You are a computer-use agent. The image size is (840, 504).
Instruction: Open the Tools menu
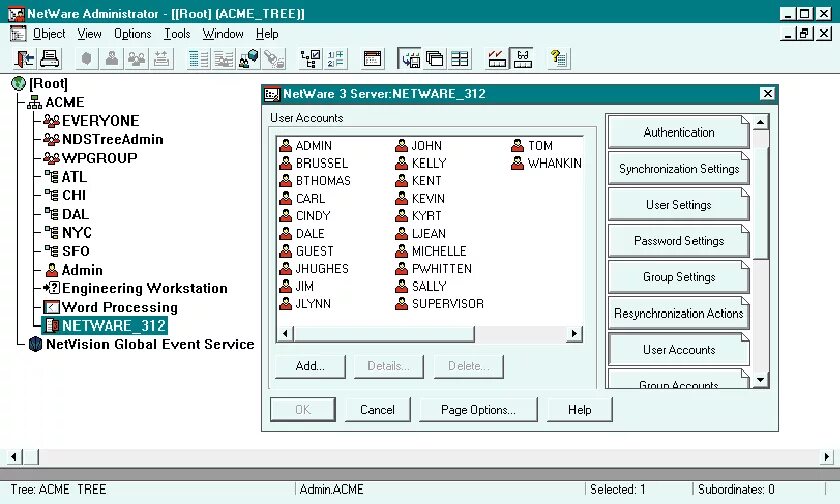[x=177, y=34]
